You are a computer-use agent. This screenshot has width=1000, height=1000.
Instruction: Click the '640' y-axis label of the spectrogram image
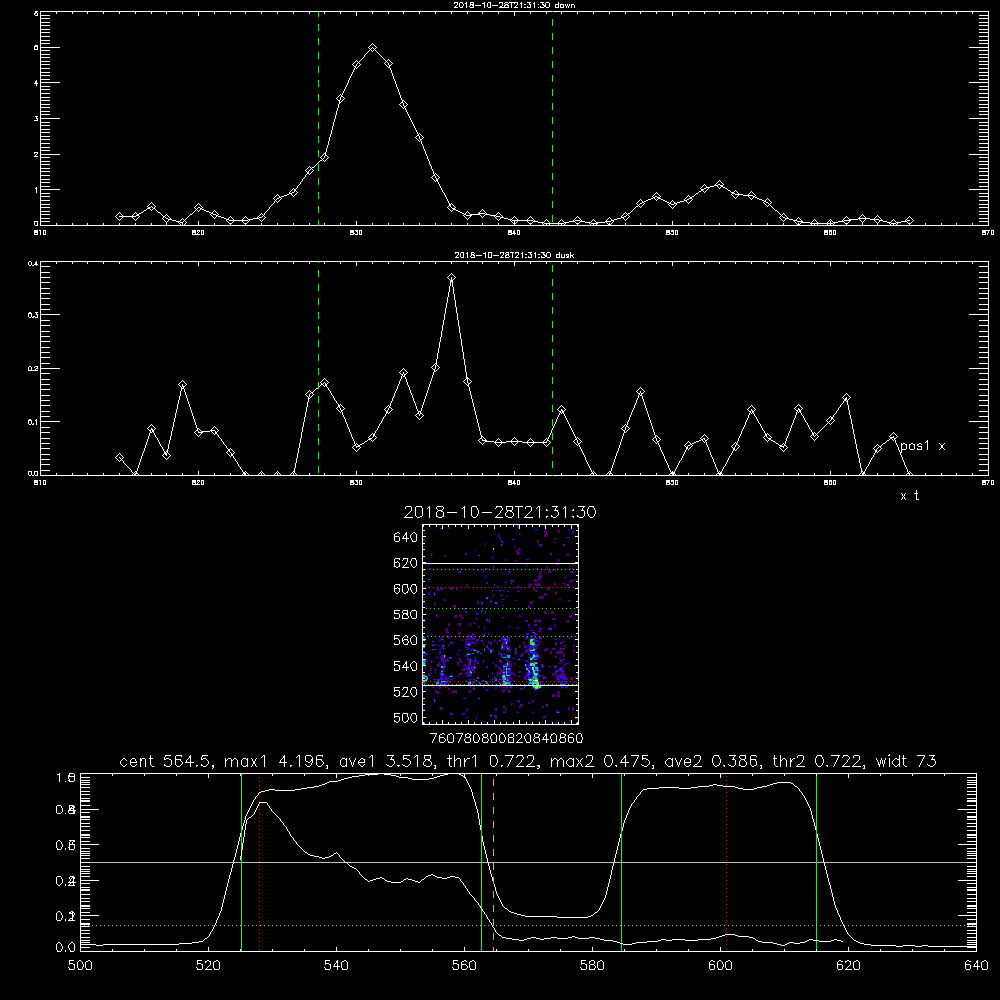406,538
